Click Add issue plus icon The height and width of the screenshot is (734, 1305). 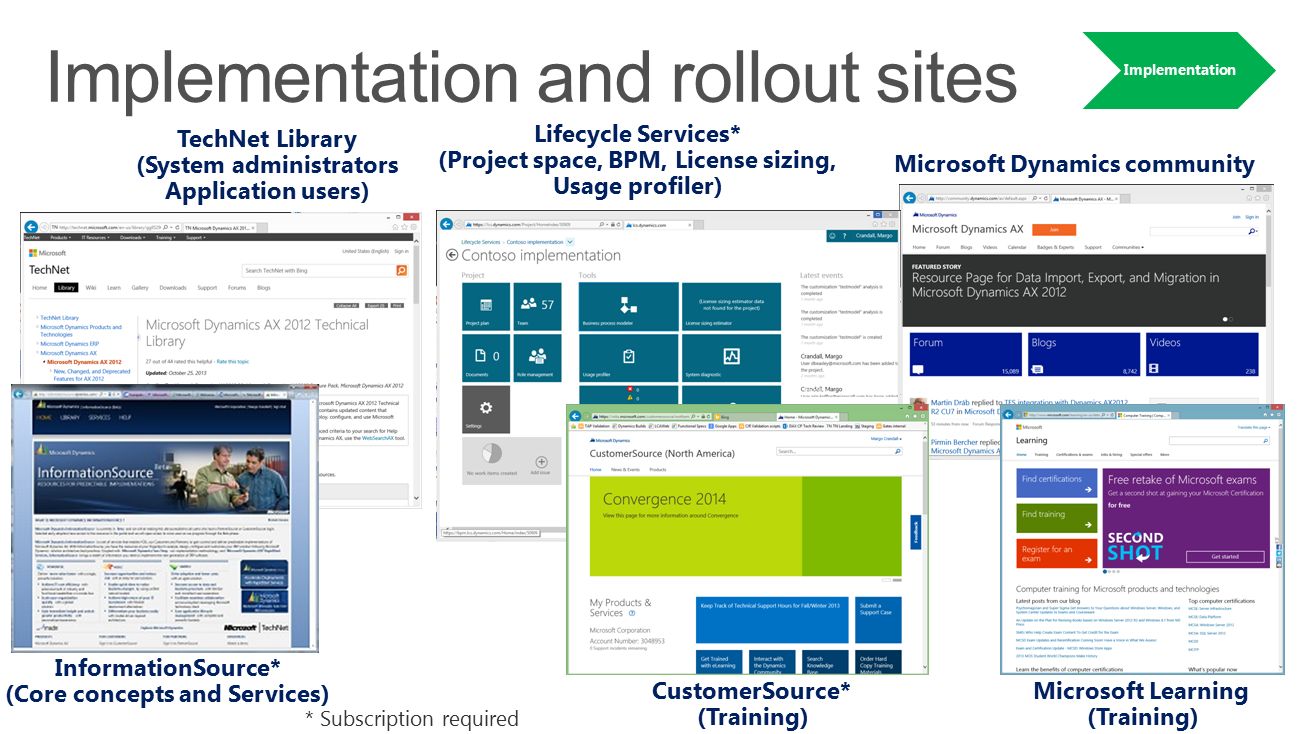point(542,462)
